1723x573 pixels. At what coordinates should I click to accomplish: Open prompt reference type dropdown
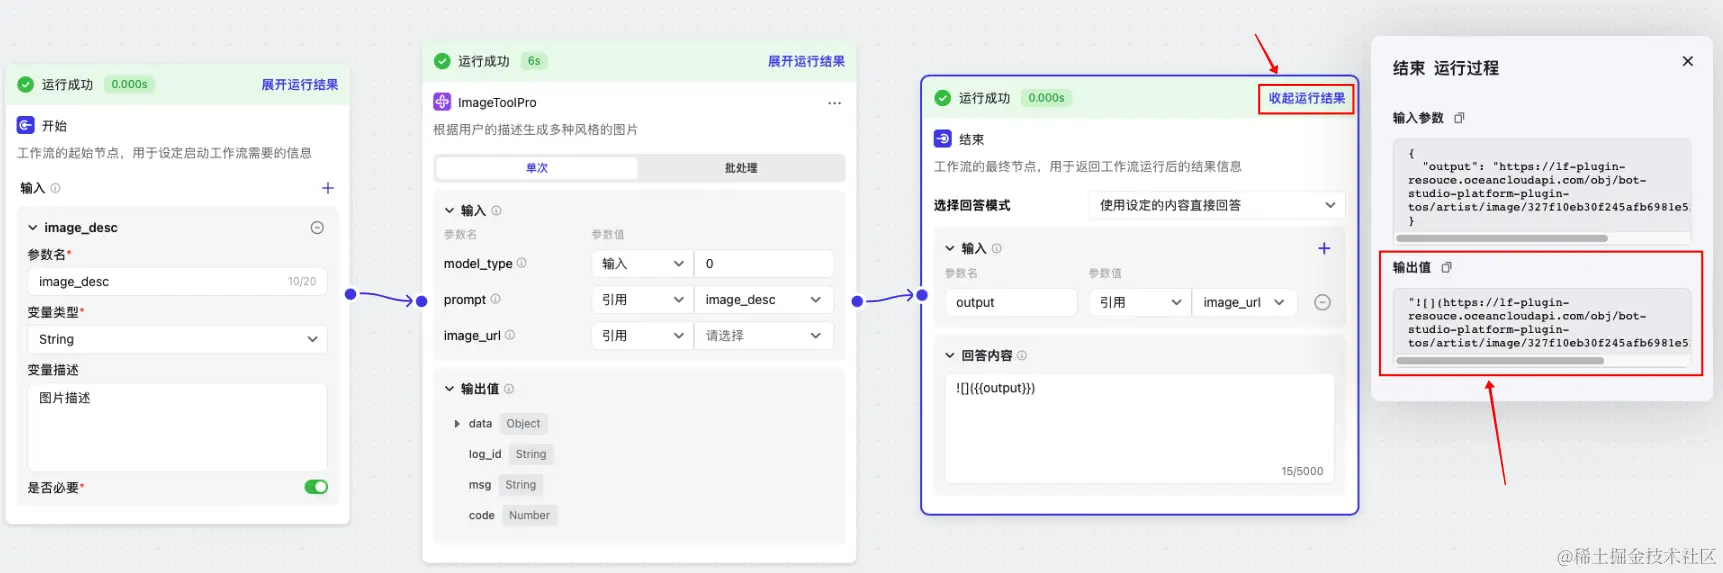pyautogui.click(x=642, y=299)
